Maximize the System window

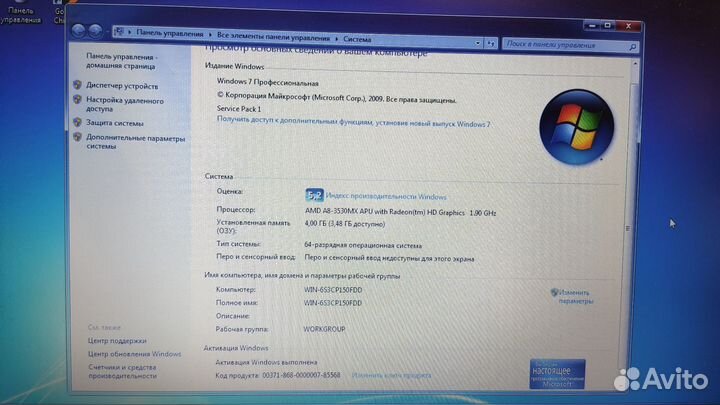pyautogui.click(x=607, y=26)
